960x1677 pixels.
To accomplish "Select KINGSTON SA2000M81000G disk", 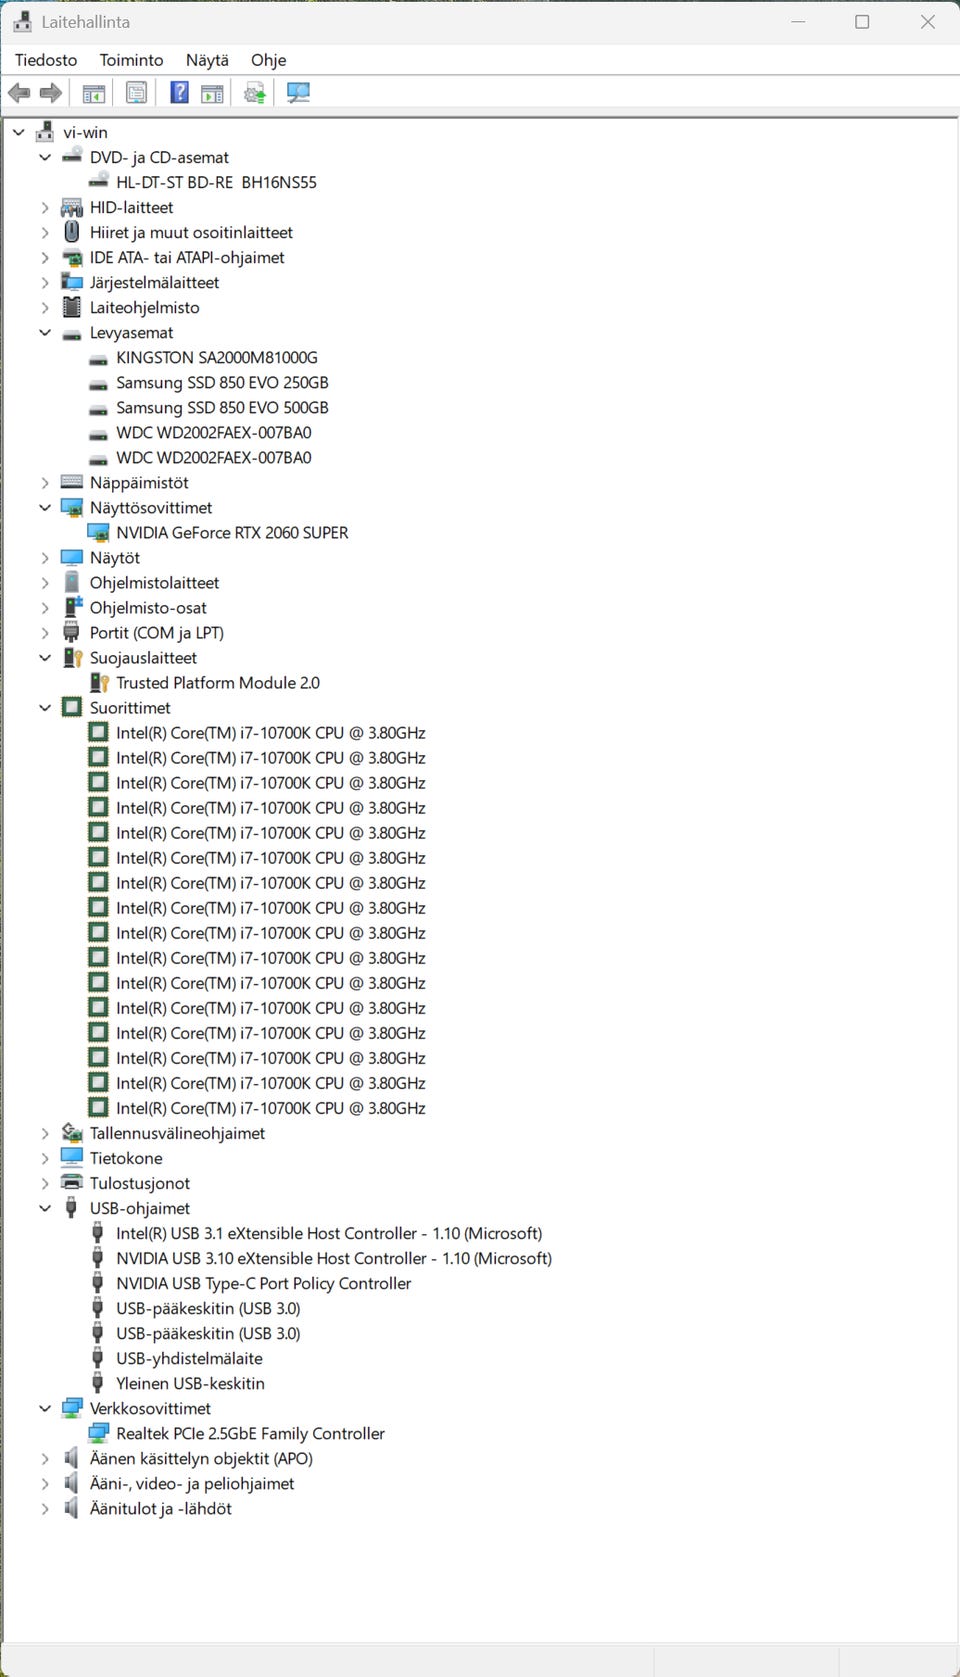I will [x=217, y=357].
